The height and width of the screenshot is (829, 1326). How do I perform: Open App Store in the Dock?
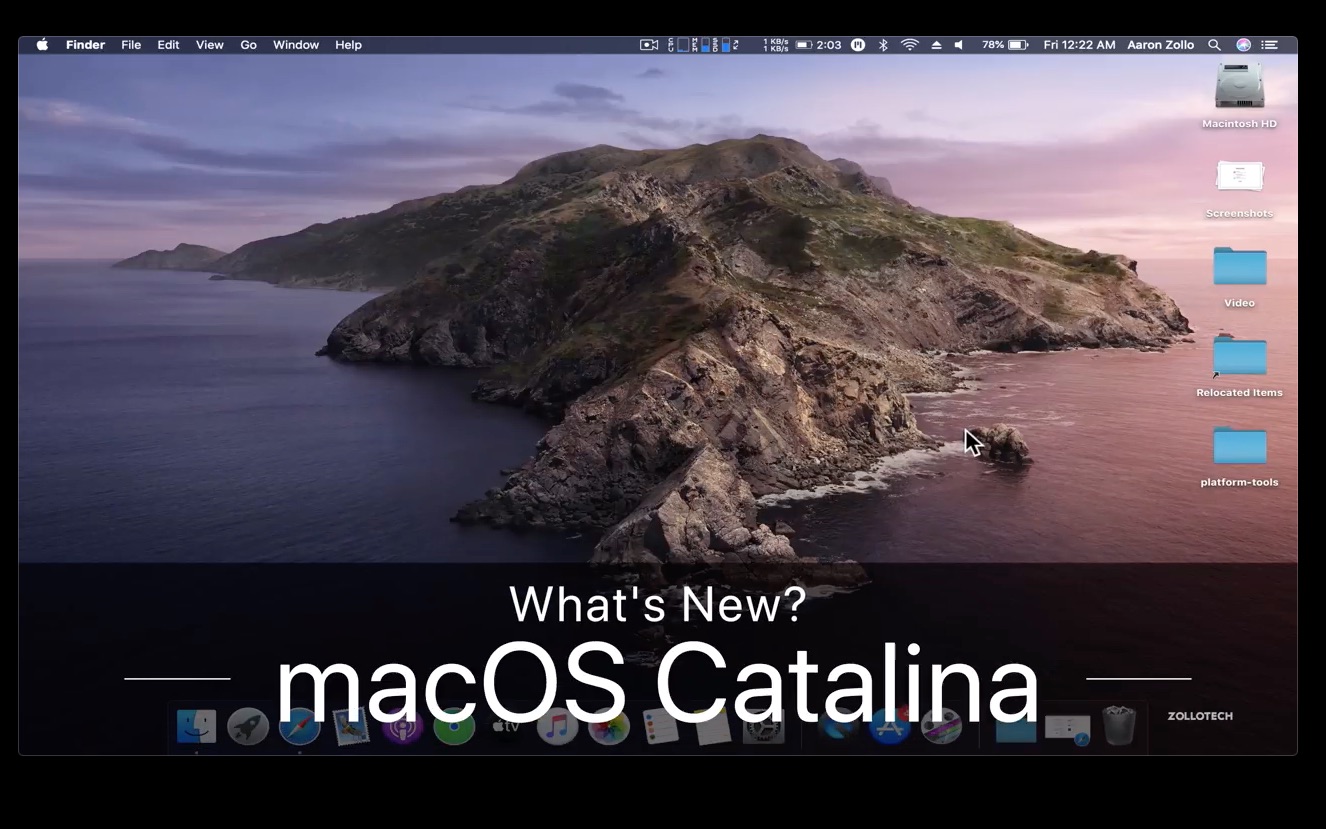tap(889, 726)
